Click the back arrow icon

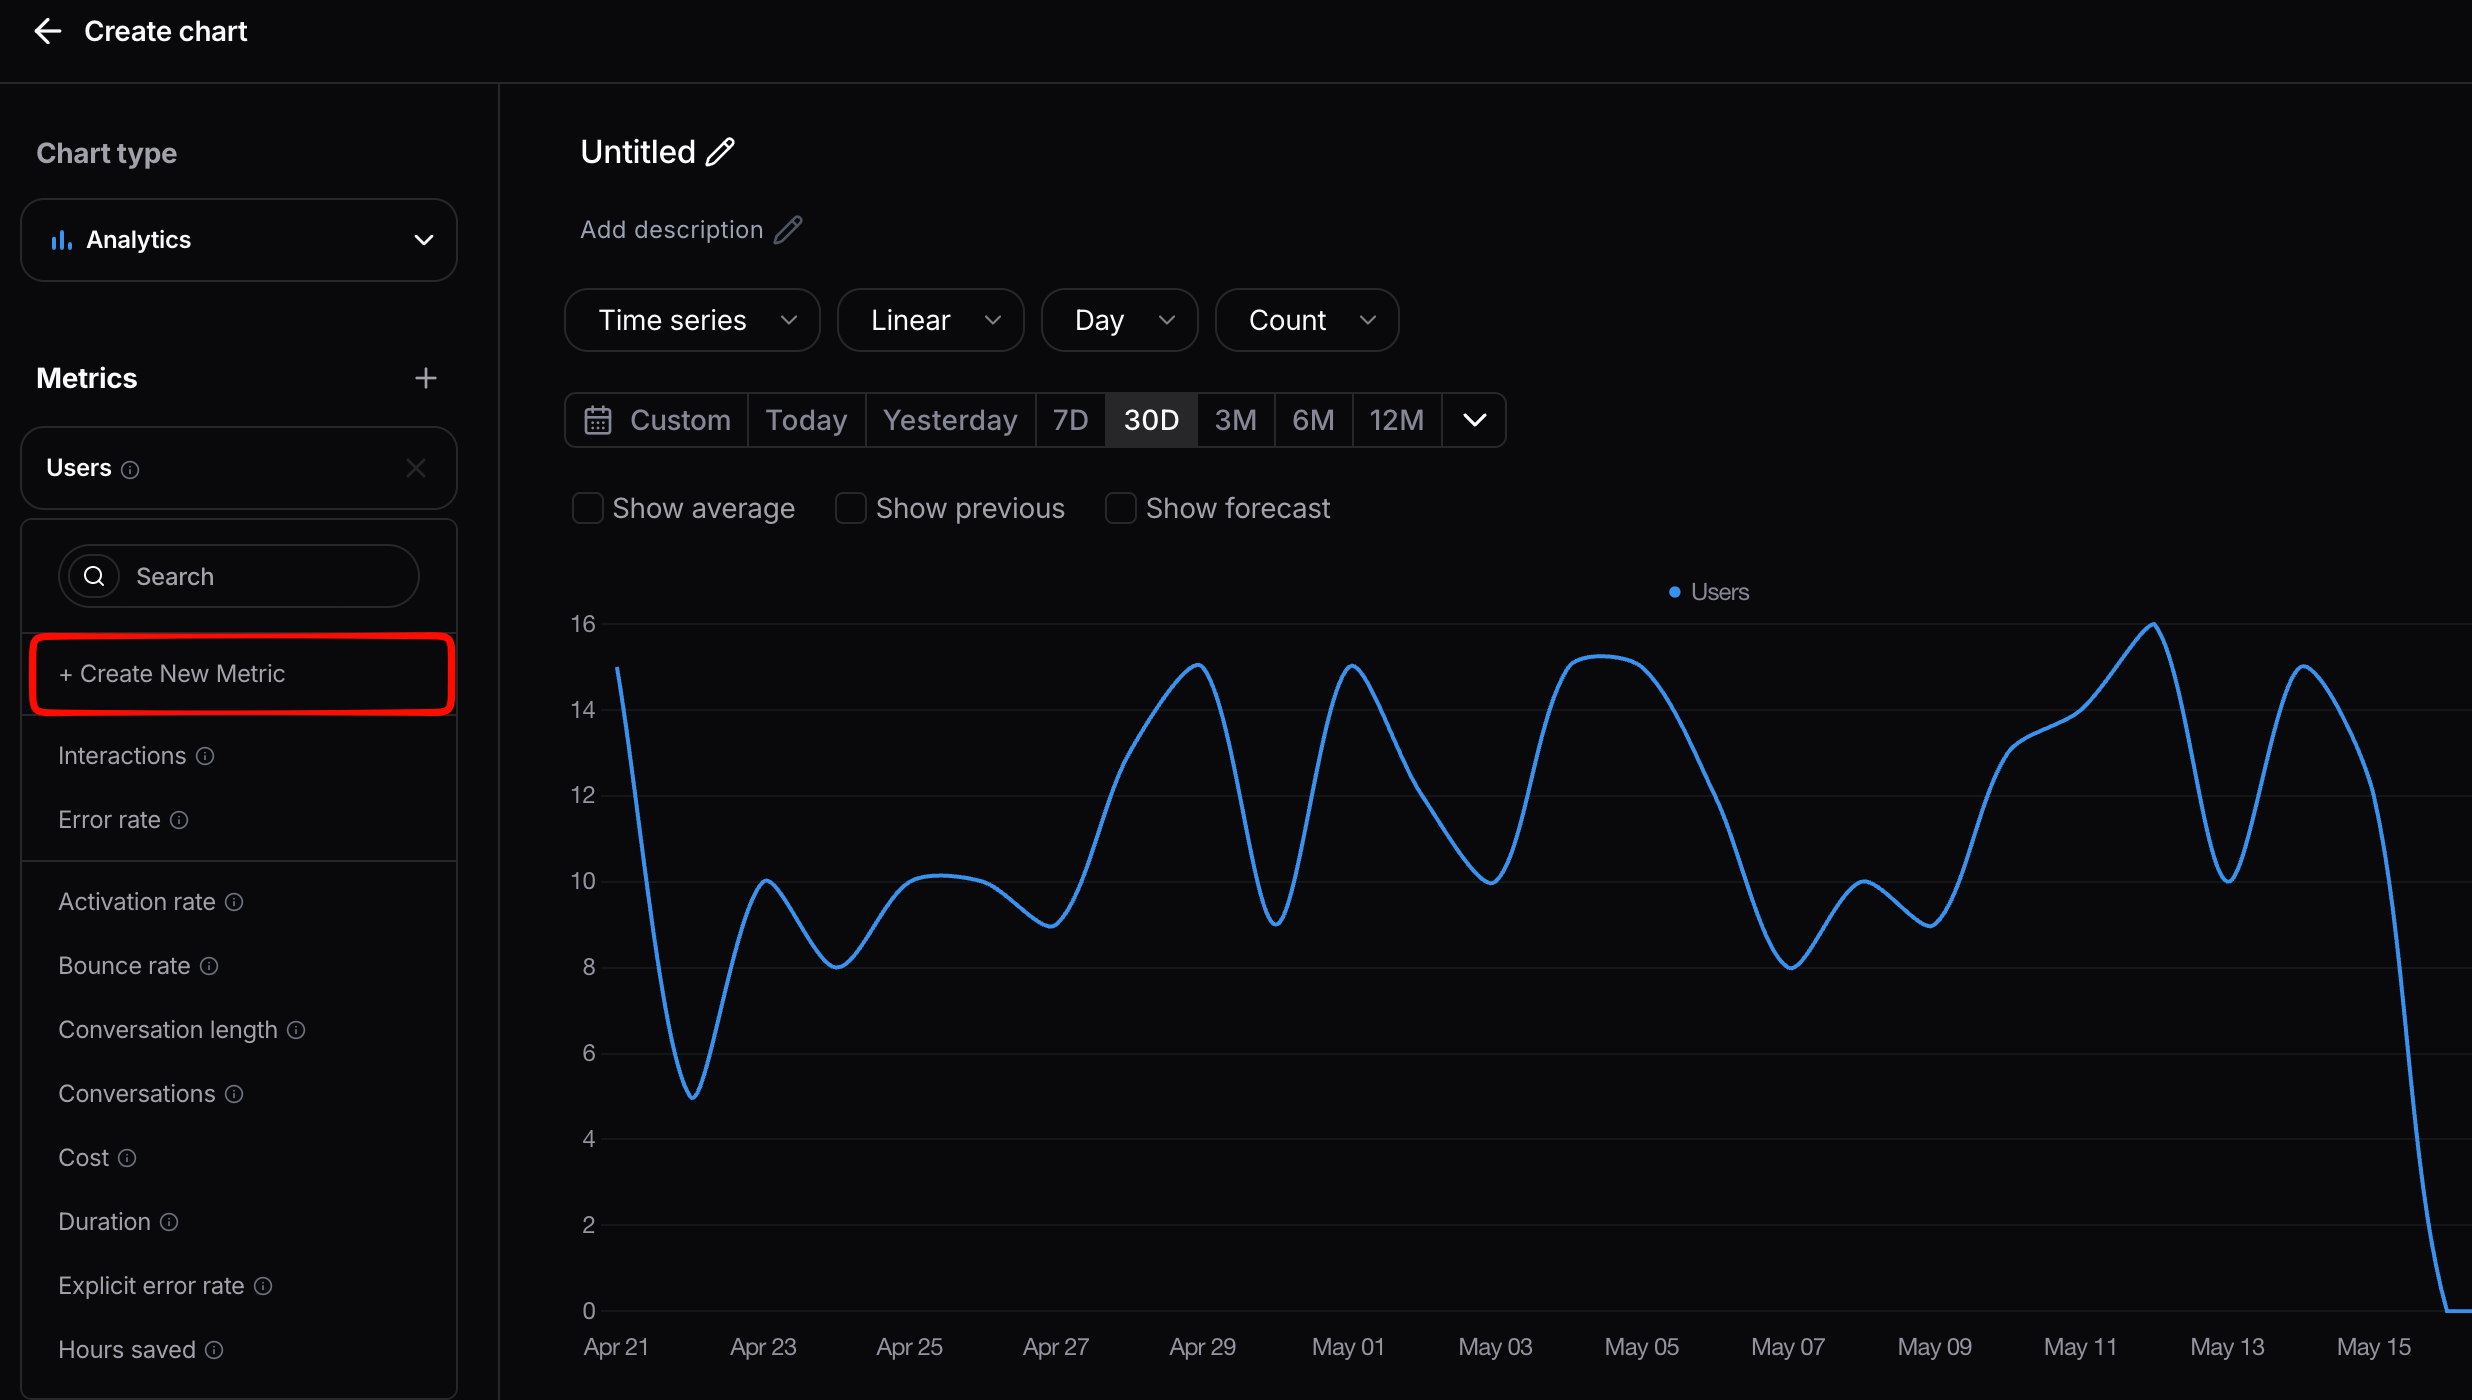point(48,31)
